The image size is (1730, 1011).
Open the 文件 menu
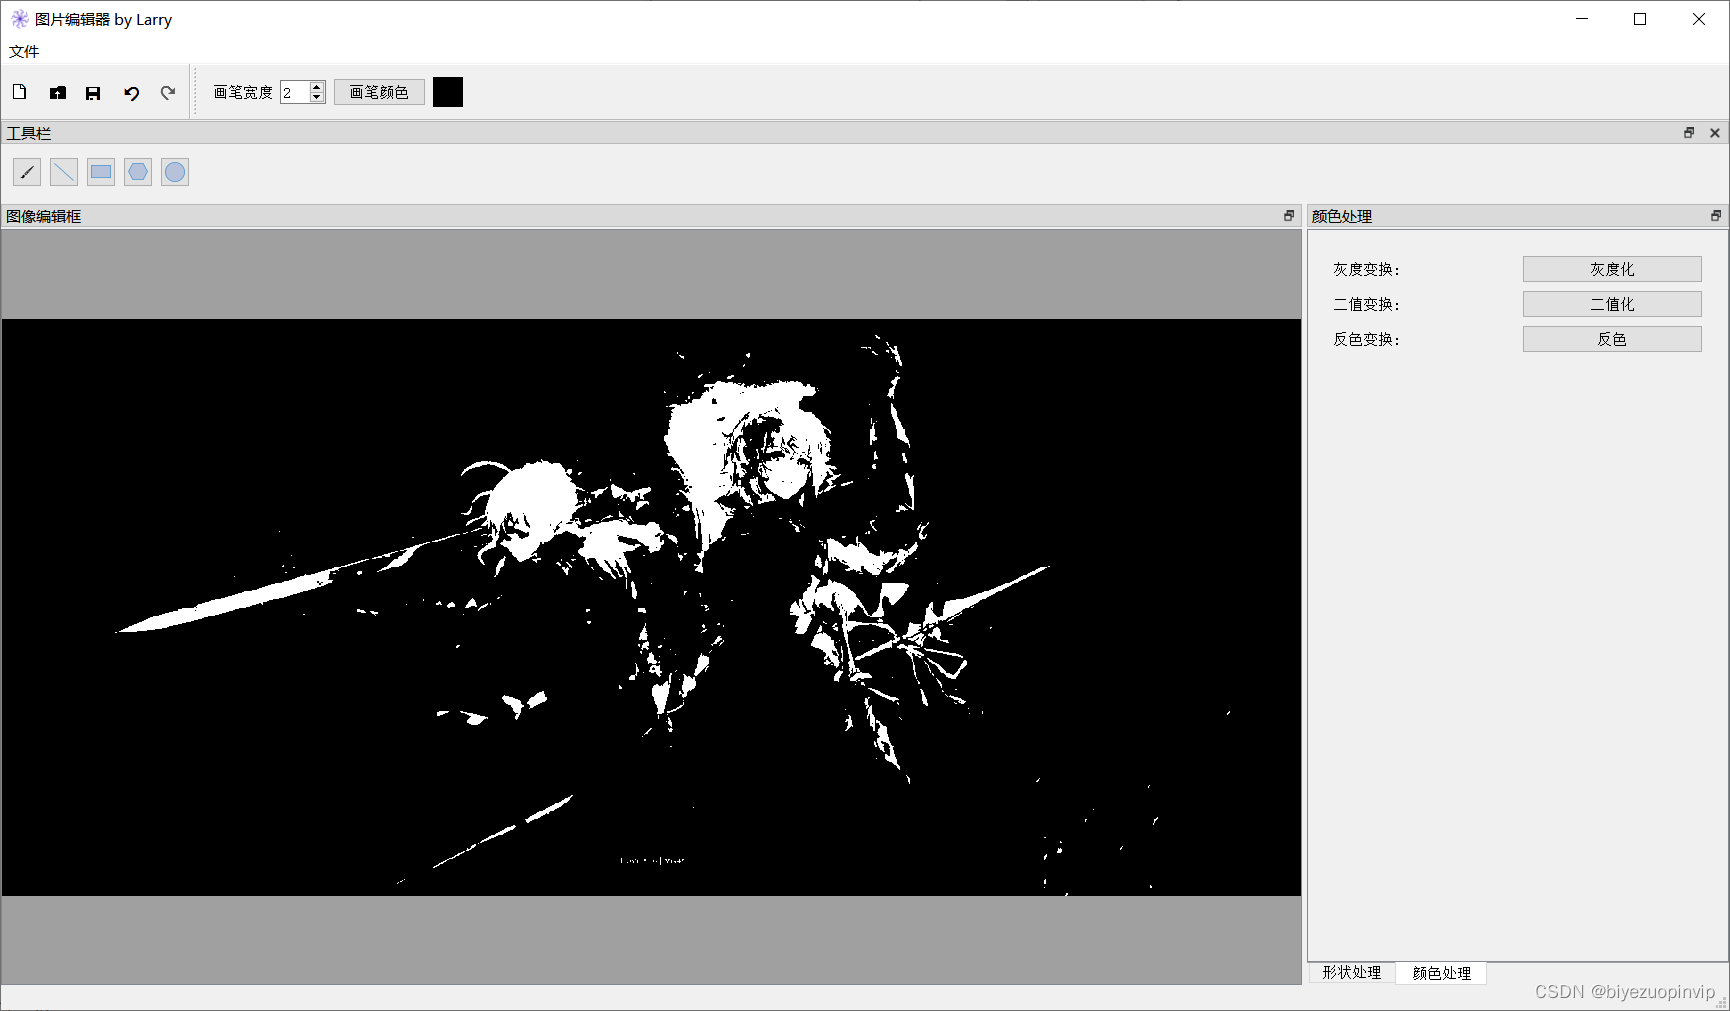coord(24,51)
